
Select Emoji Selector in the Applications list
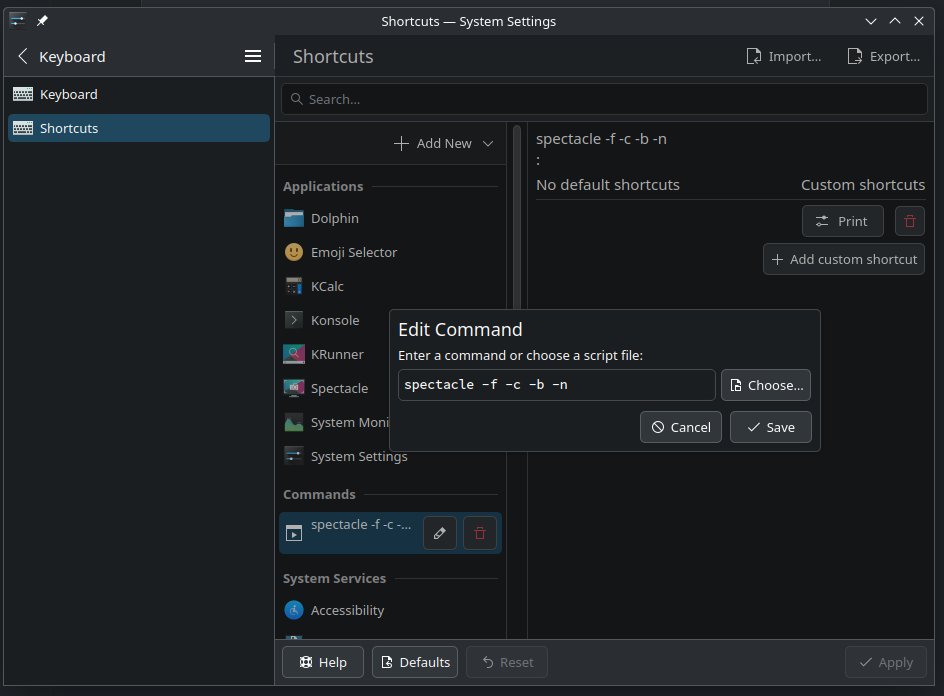tap(391, 252)
